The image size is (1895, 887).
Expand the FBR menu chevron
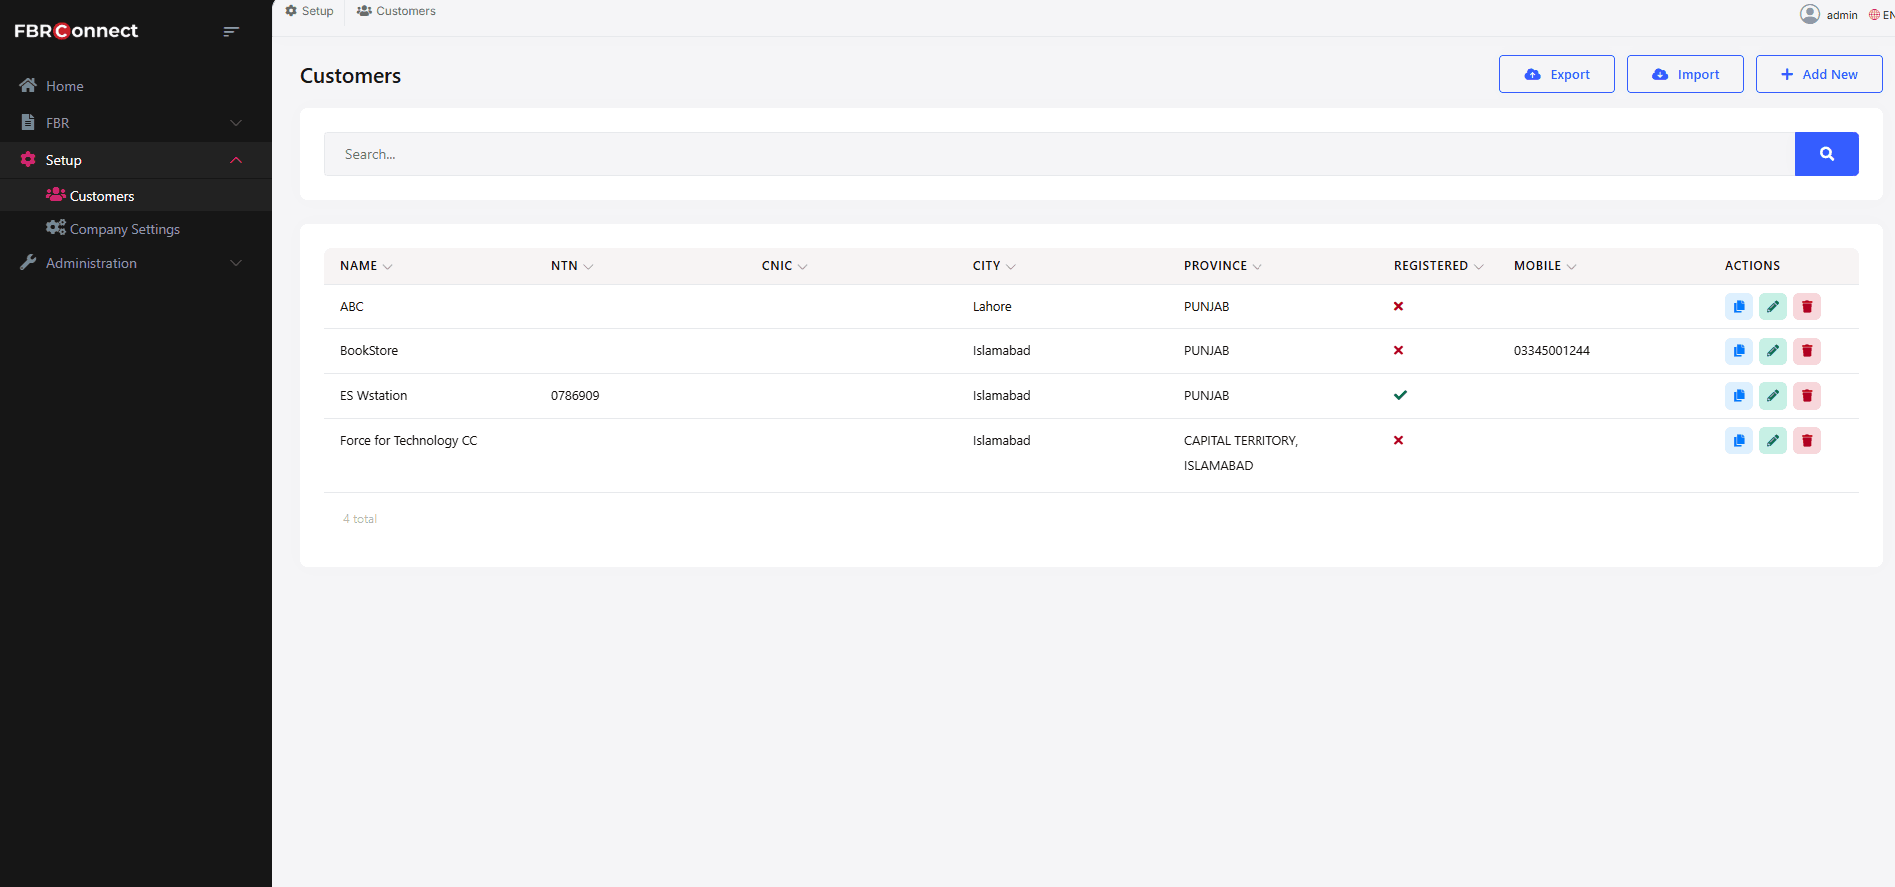pos(236,123)
